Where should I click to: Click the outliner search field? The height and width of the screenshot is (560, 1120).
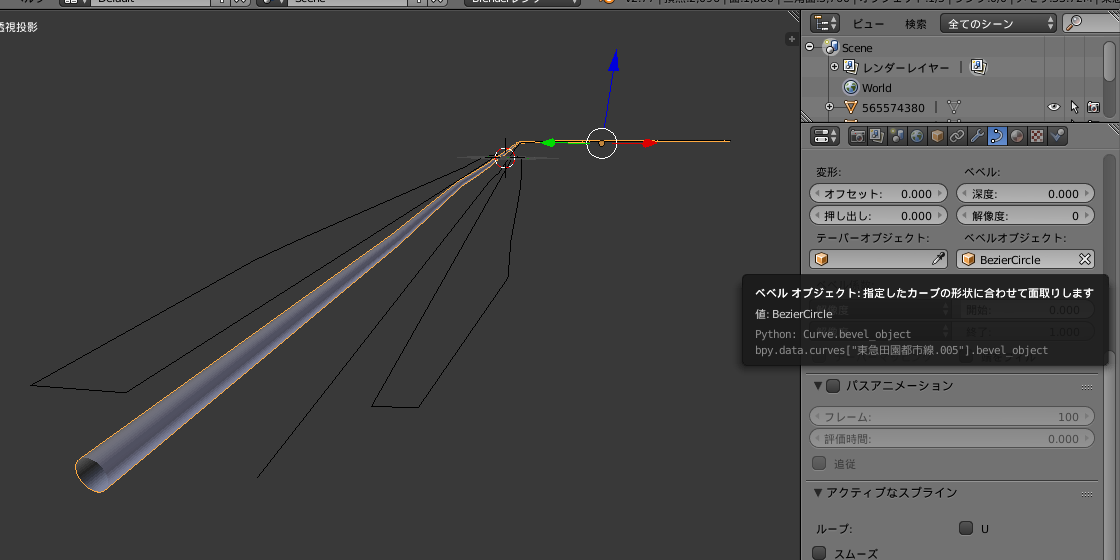[1091, 24]
